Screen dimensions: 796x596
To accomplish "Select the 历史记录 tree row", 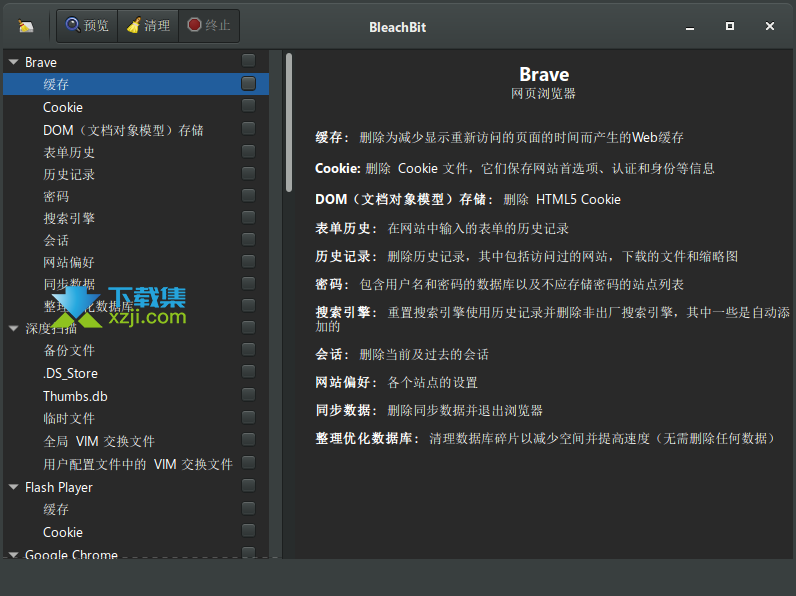I will (136, 174).
